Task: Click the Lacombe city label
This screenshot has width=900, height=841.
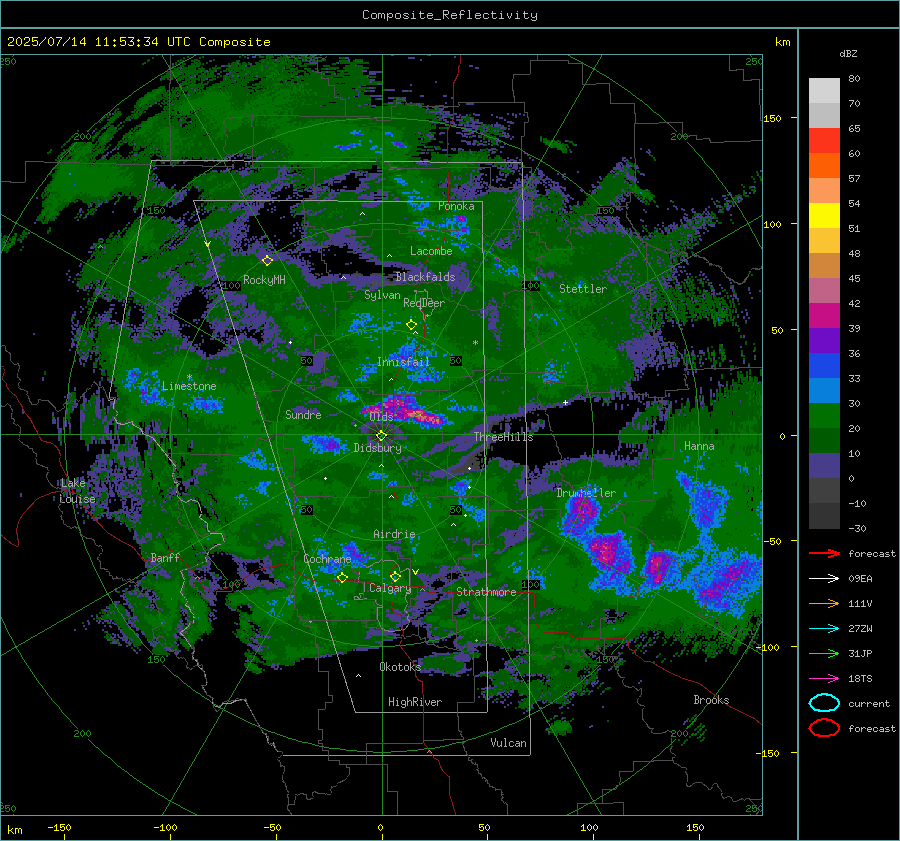Action: [431, 251]
